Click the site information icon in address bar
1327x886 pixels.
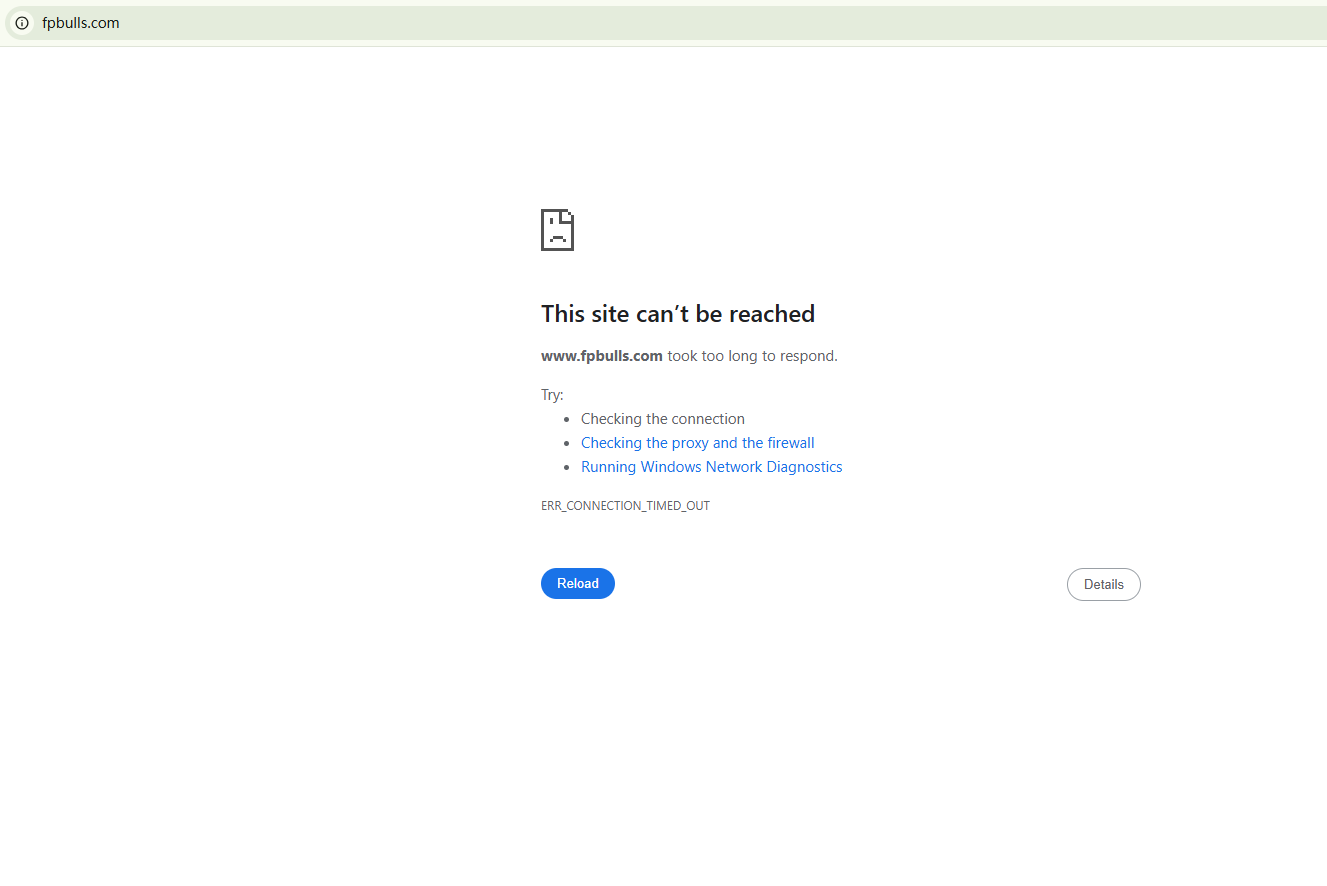[x=22, y=23]
